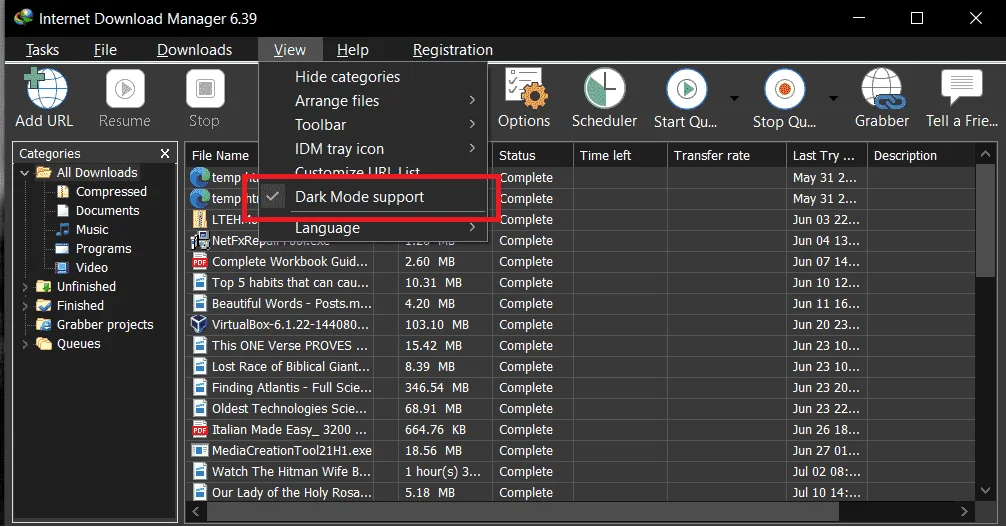1006x527 pixels.
Task: Open the Language submenu
Action: coord(373,228)
